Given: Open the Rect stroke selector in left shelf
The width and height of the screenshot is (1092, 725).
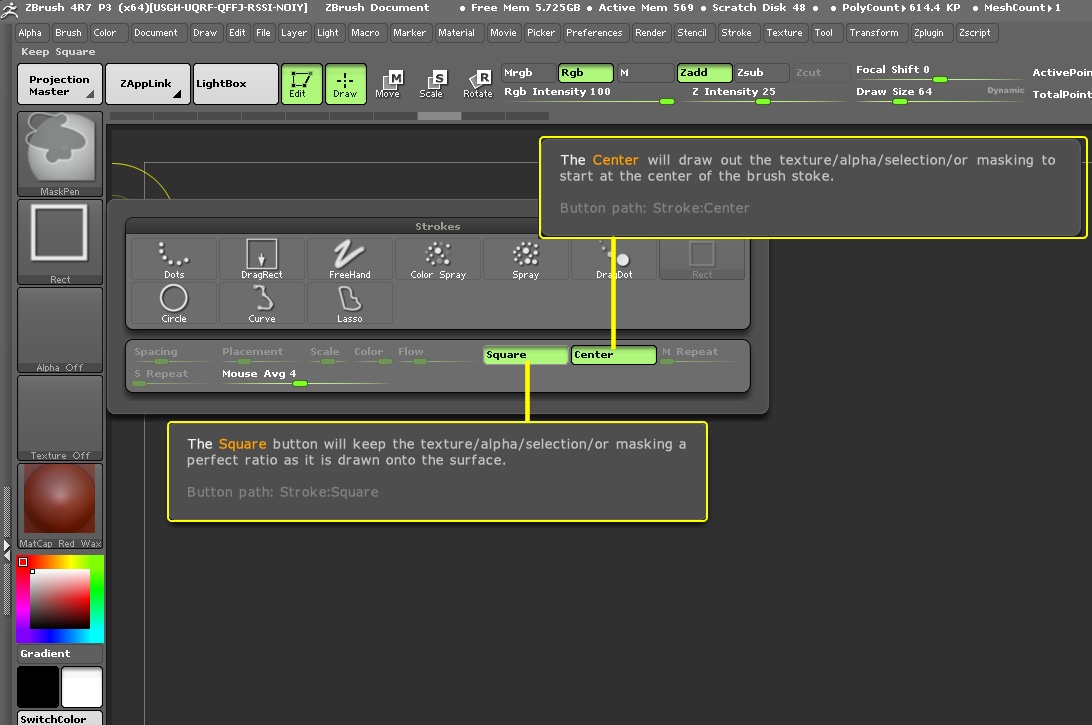Looking at the screenshot, I should tap(60, 242).
